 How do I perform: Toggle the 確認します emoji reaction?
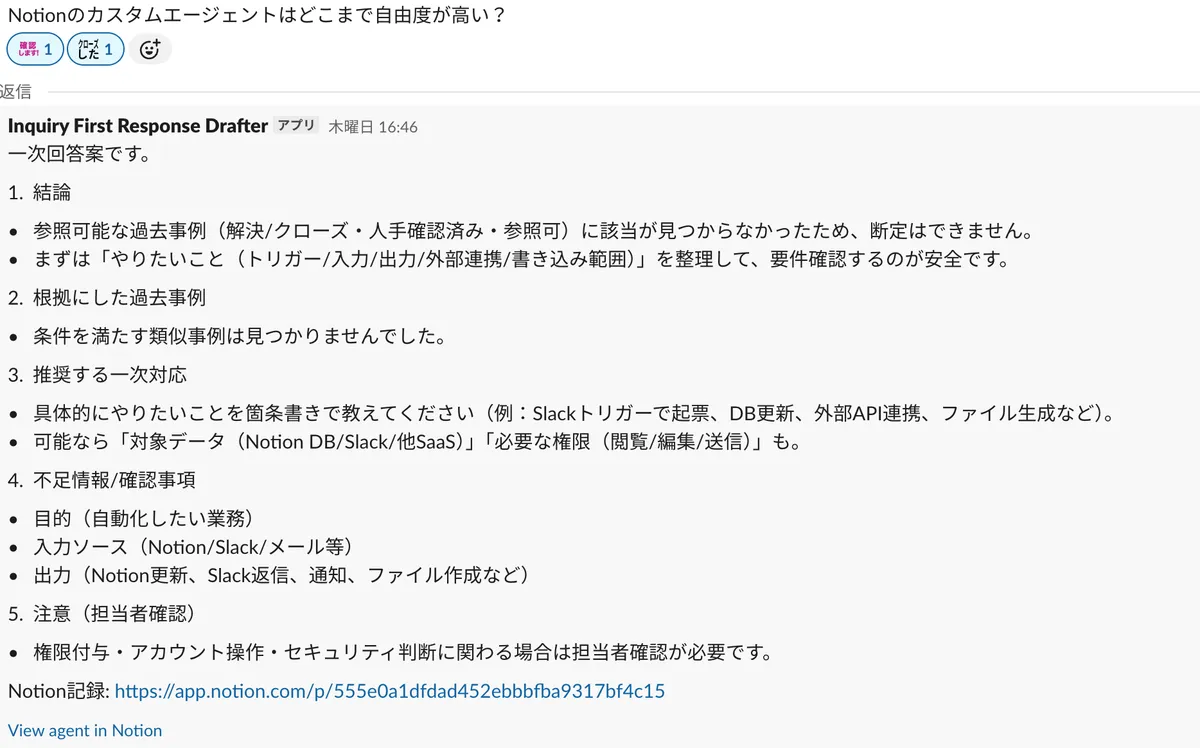tap(35, 48)
